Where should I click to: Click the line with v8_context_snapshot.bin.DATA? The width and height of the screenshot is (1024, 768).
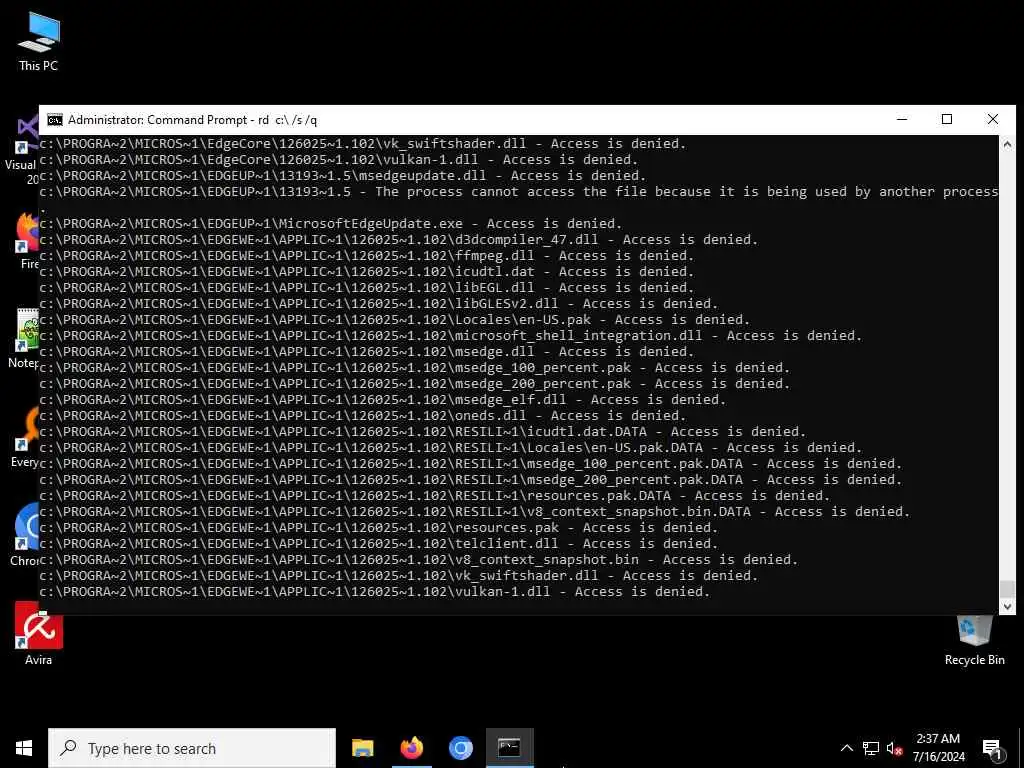(475, 511)
